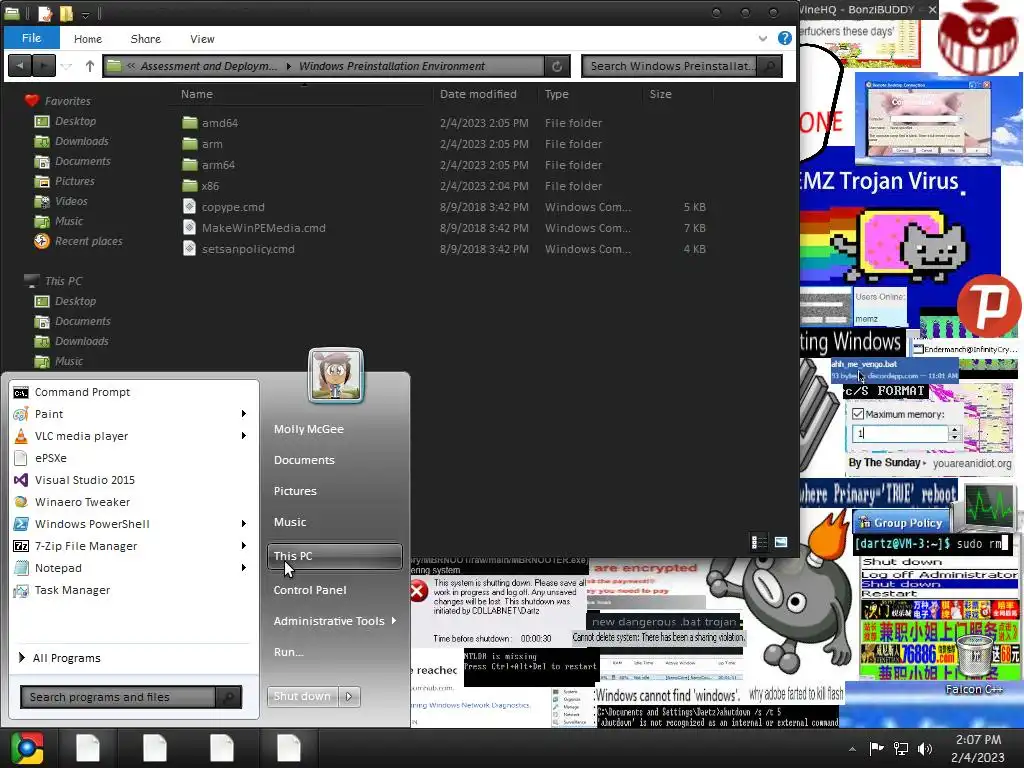This screenshot has width=1024, height=768.
Task: Expand VLC media player jump list
Action: 244,436
